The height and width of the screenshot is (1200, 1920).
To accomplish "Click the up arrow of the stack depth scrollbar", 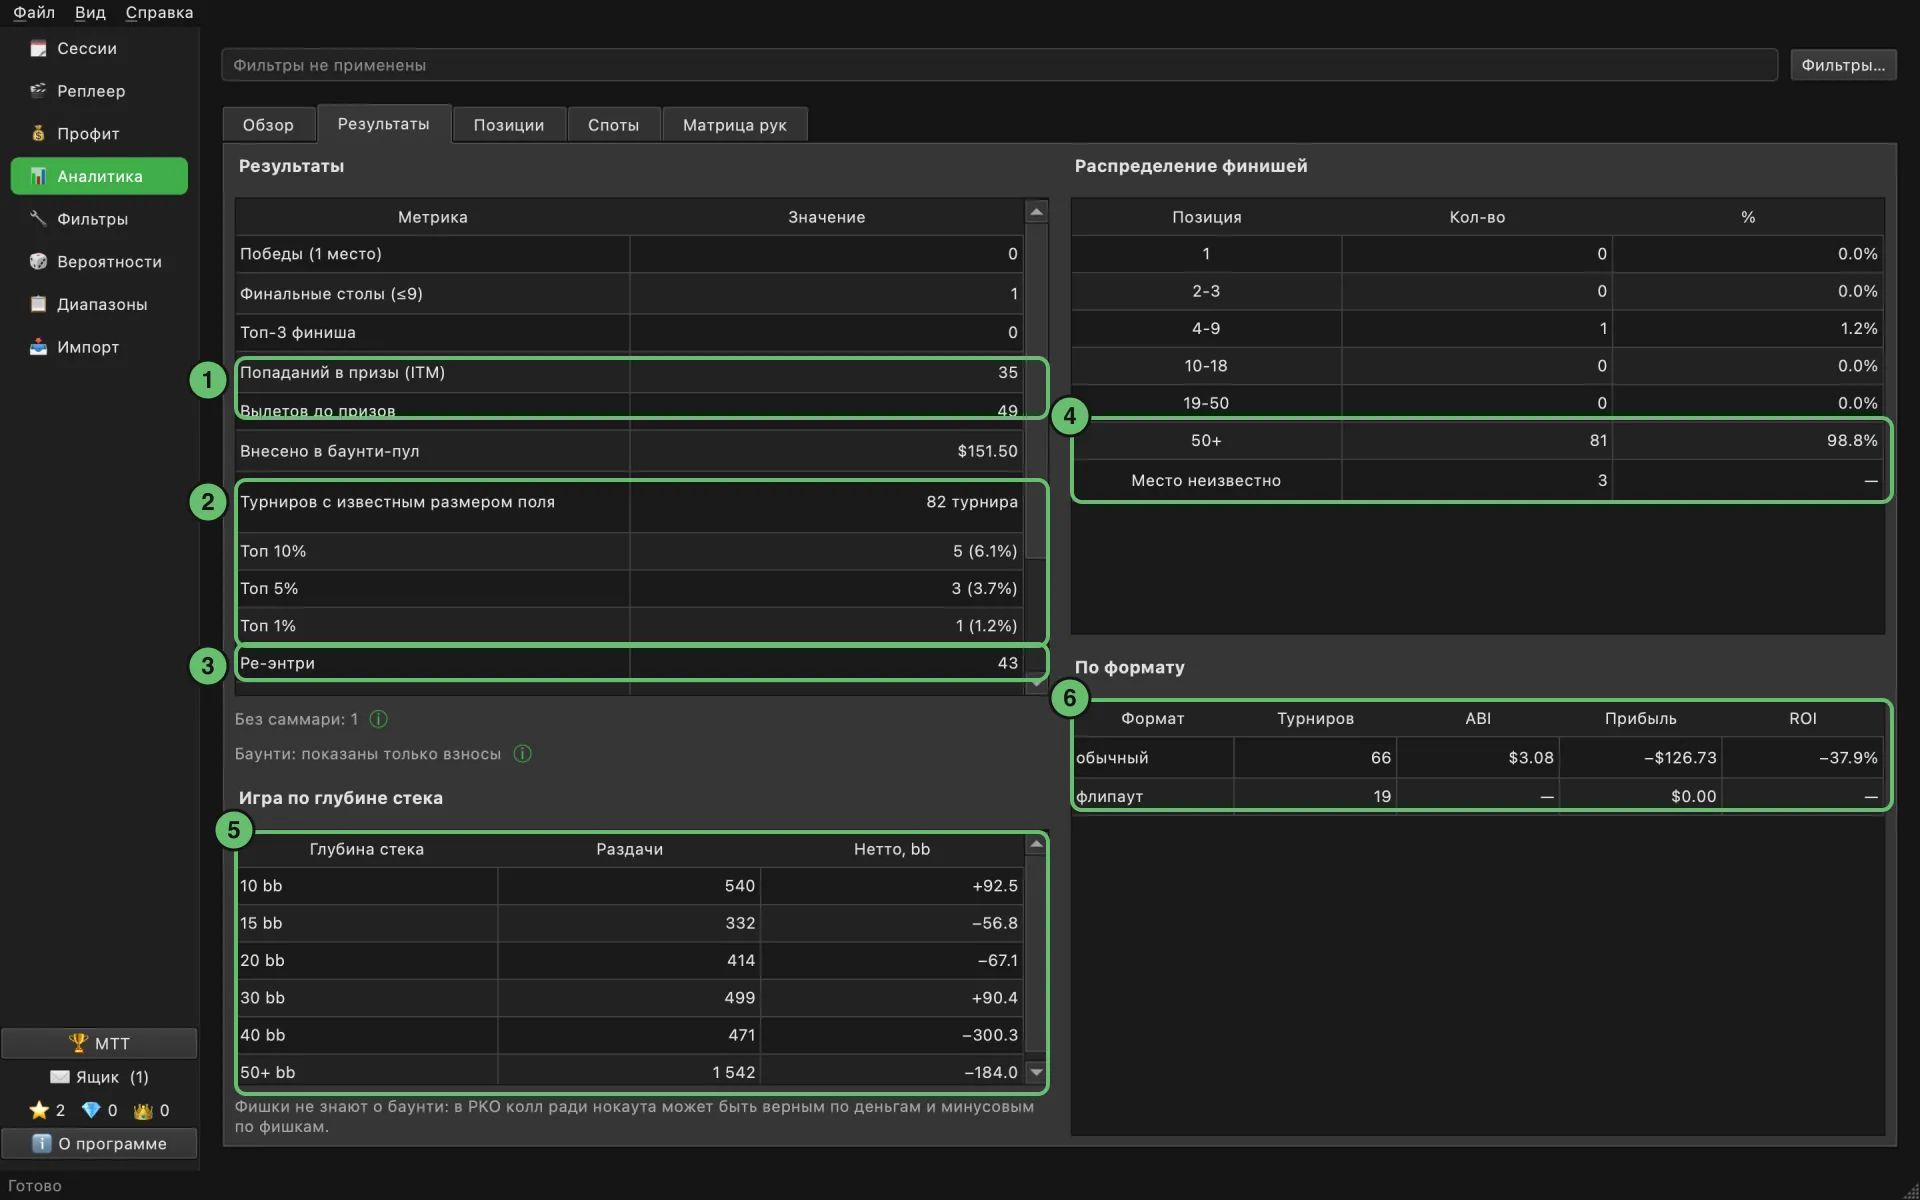I will pyautogui.click(x=1037, y=845).
